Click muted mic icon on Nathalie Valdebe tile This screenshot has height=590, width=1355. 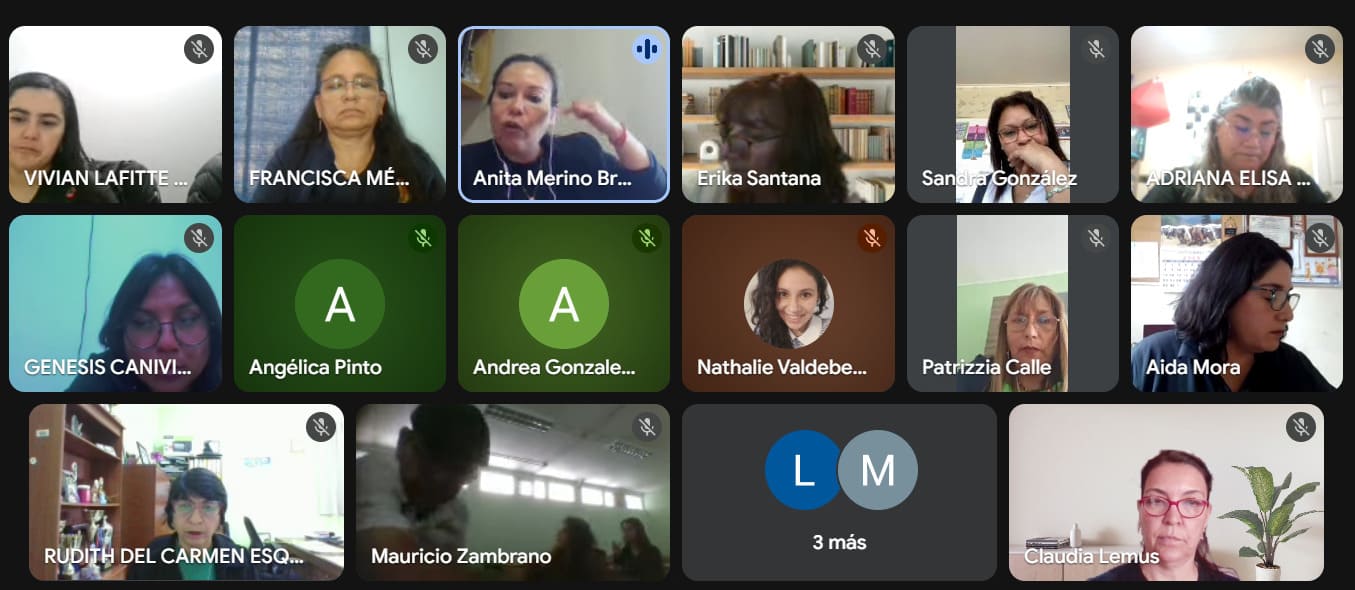(x=872, y=238)
